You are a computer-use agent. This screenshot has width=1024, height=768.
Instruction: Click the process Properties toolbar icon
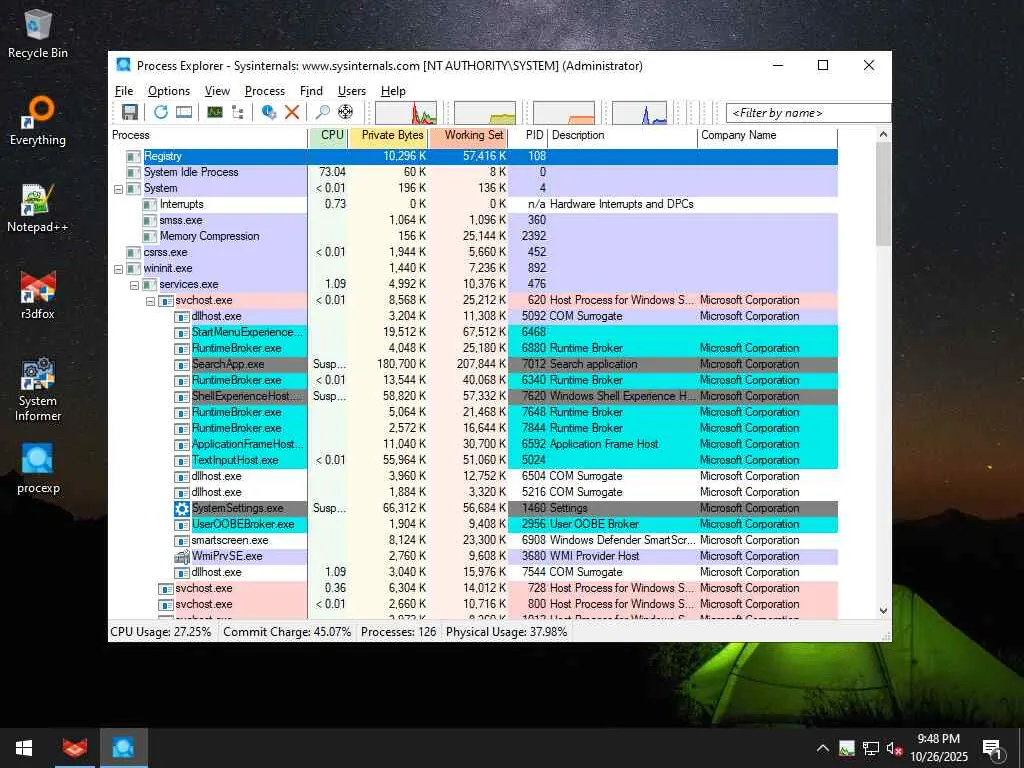point(268,112)
